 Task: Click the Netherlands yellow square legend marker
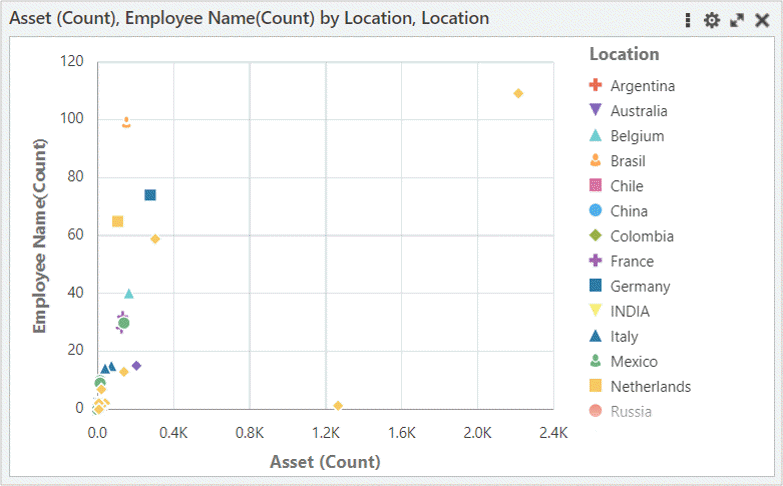[x=595, y=386]
